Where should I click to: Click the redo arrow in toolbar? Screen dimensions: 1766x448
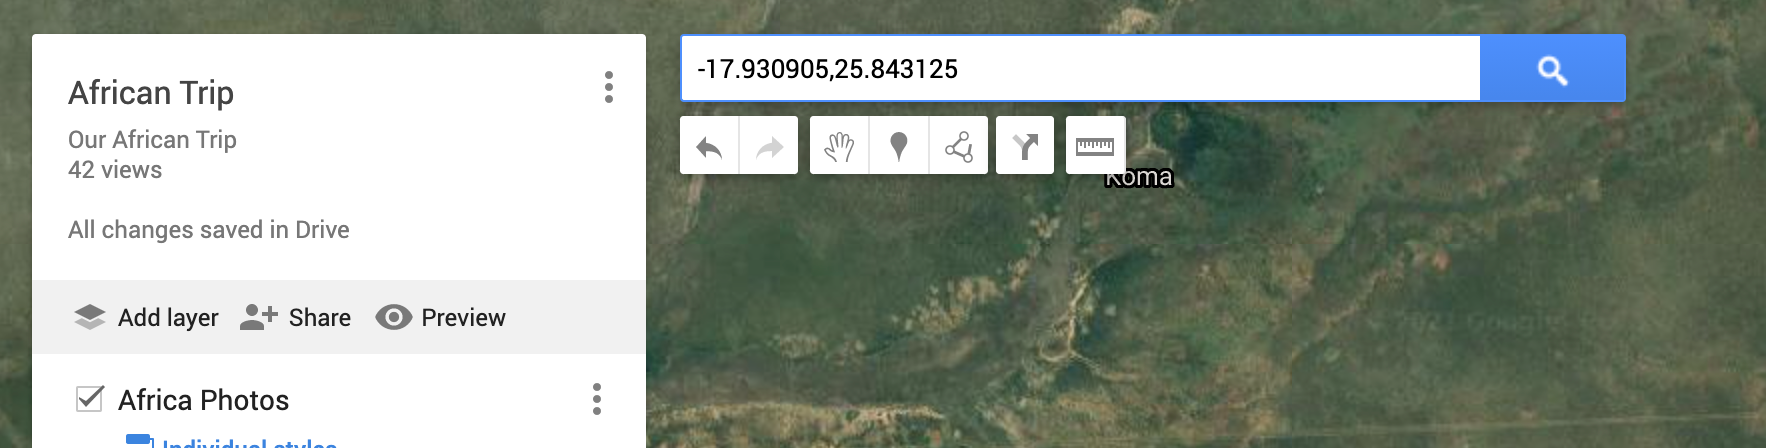[x=769, y=146]
